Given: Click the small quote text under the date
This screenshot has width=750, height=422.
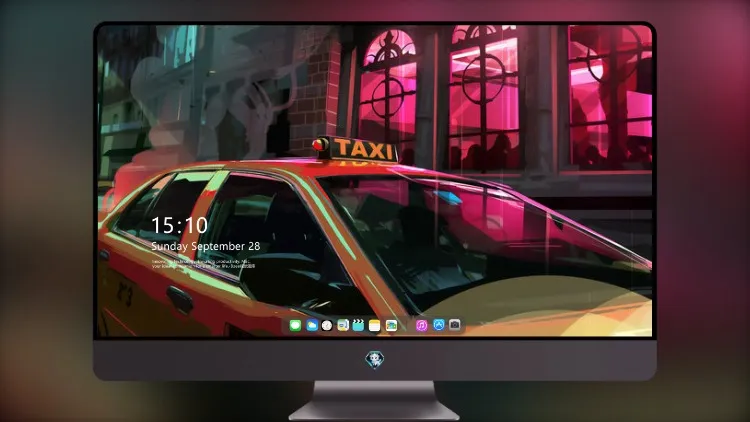Looking at the screenshot, I should [203, 264].
